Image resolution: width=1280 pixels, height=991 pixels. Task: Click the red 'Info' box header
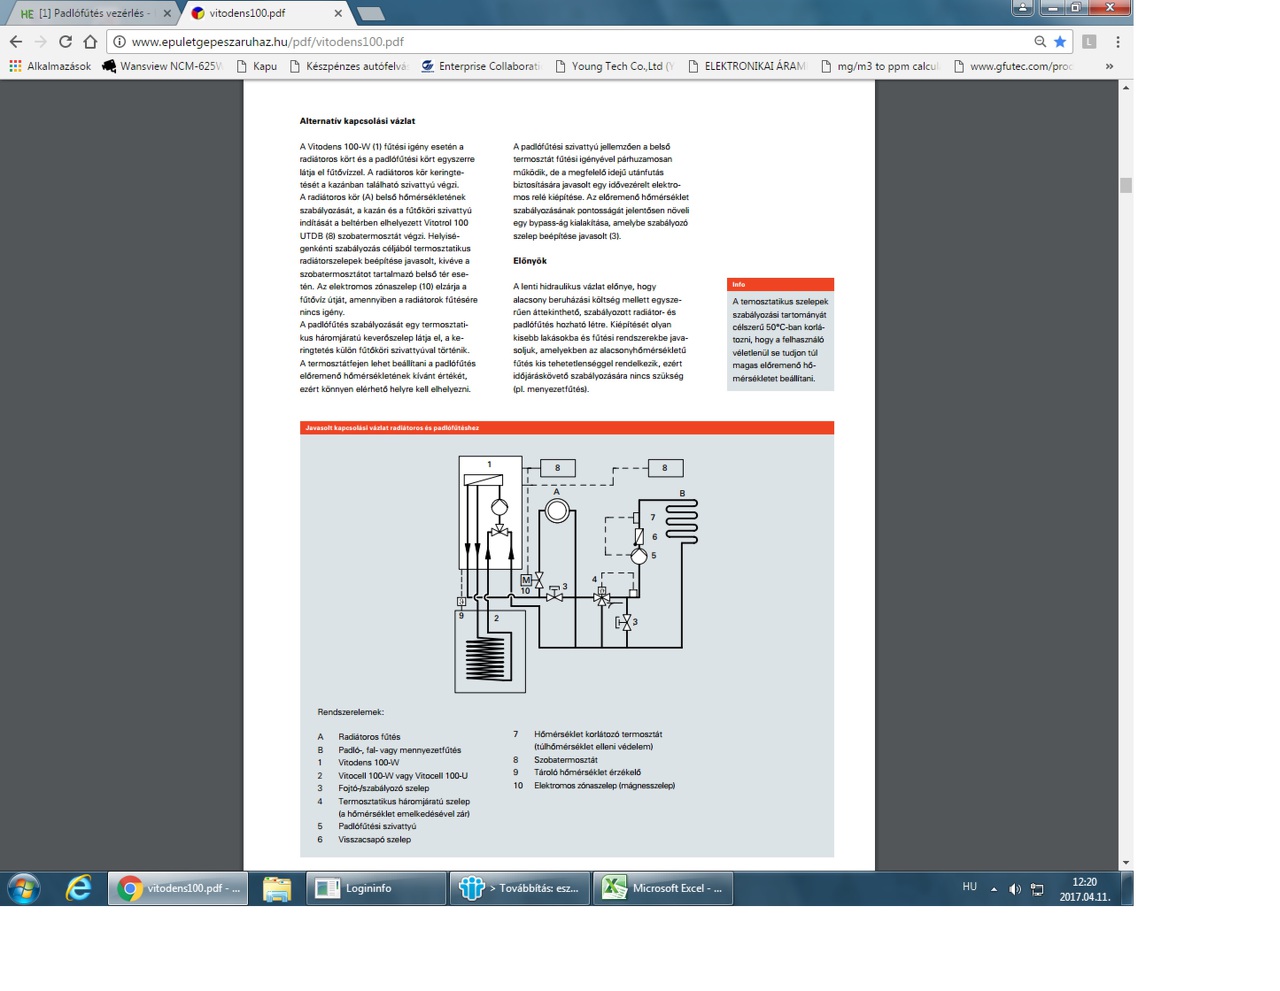pos(780,284)
